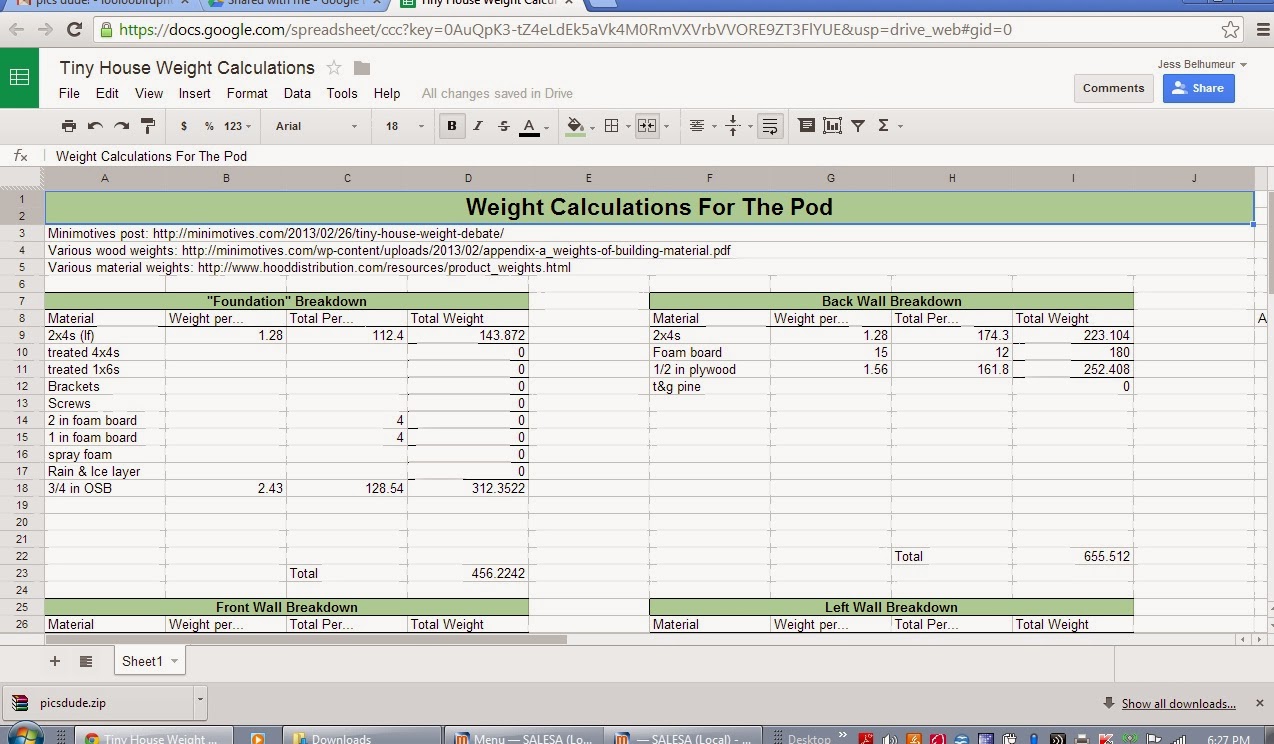1274x744 pixels.
Task: Close the downloads bar
Action: point(1259,703)
